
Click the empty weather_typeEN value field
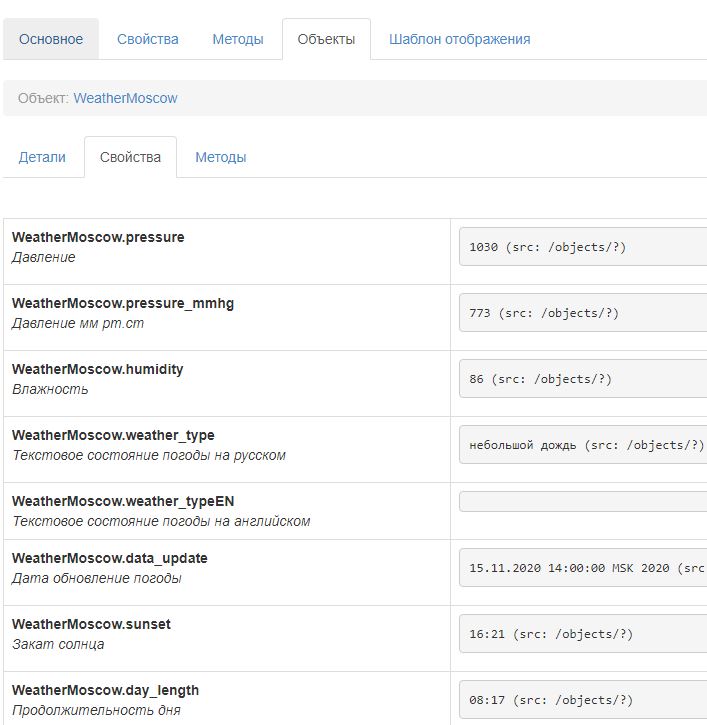pos(582,502)
